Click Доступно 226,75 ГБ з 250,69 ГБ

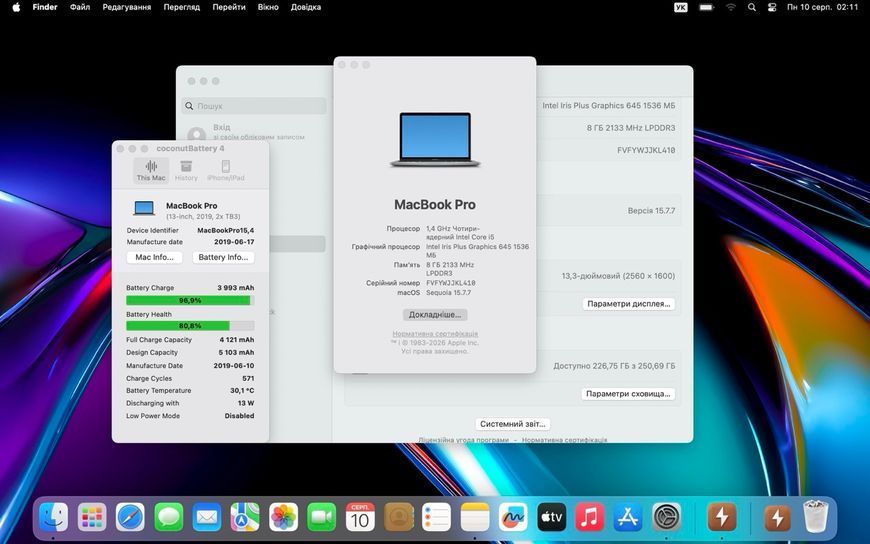(x=614, y=366)
